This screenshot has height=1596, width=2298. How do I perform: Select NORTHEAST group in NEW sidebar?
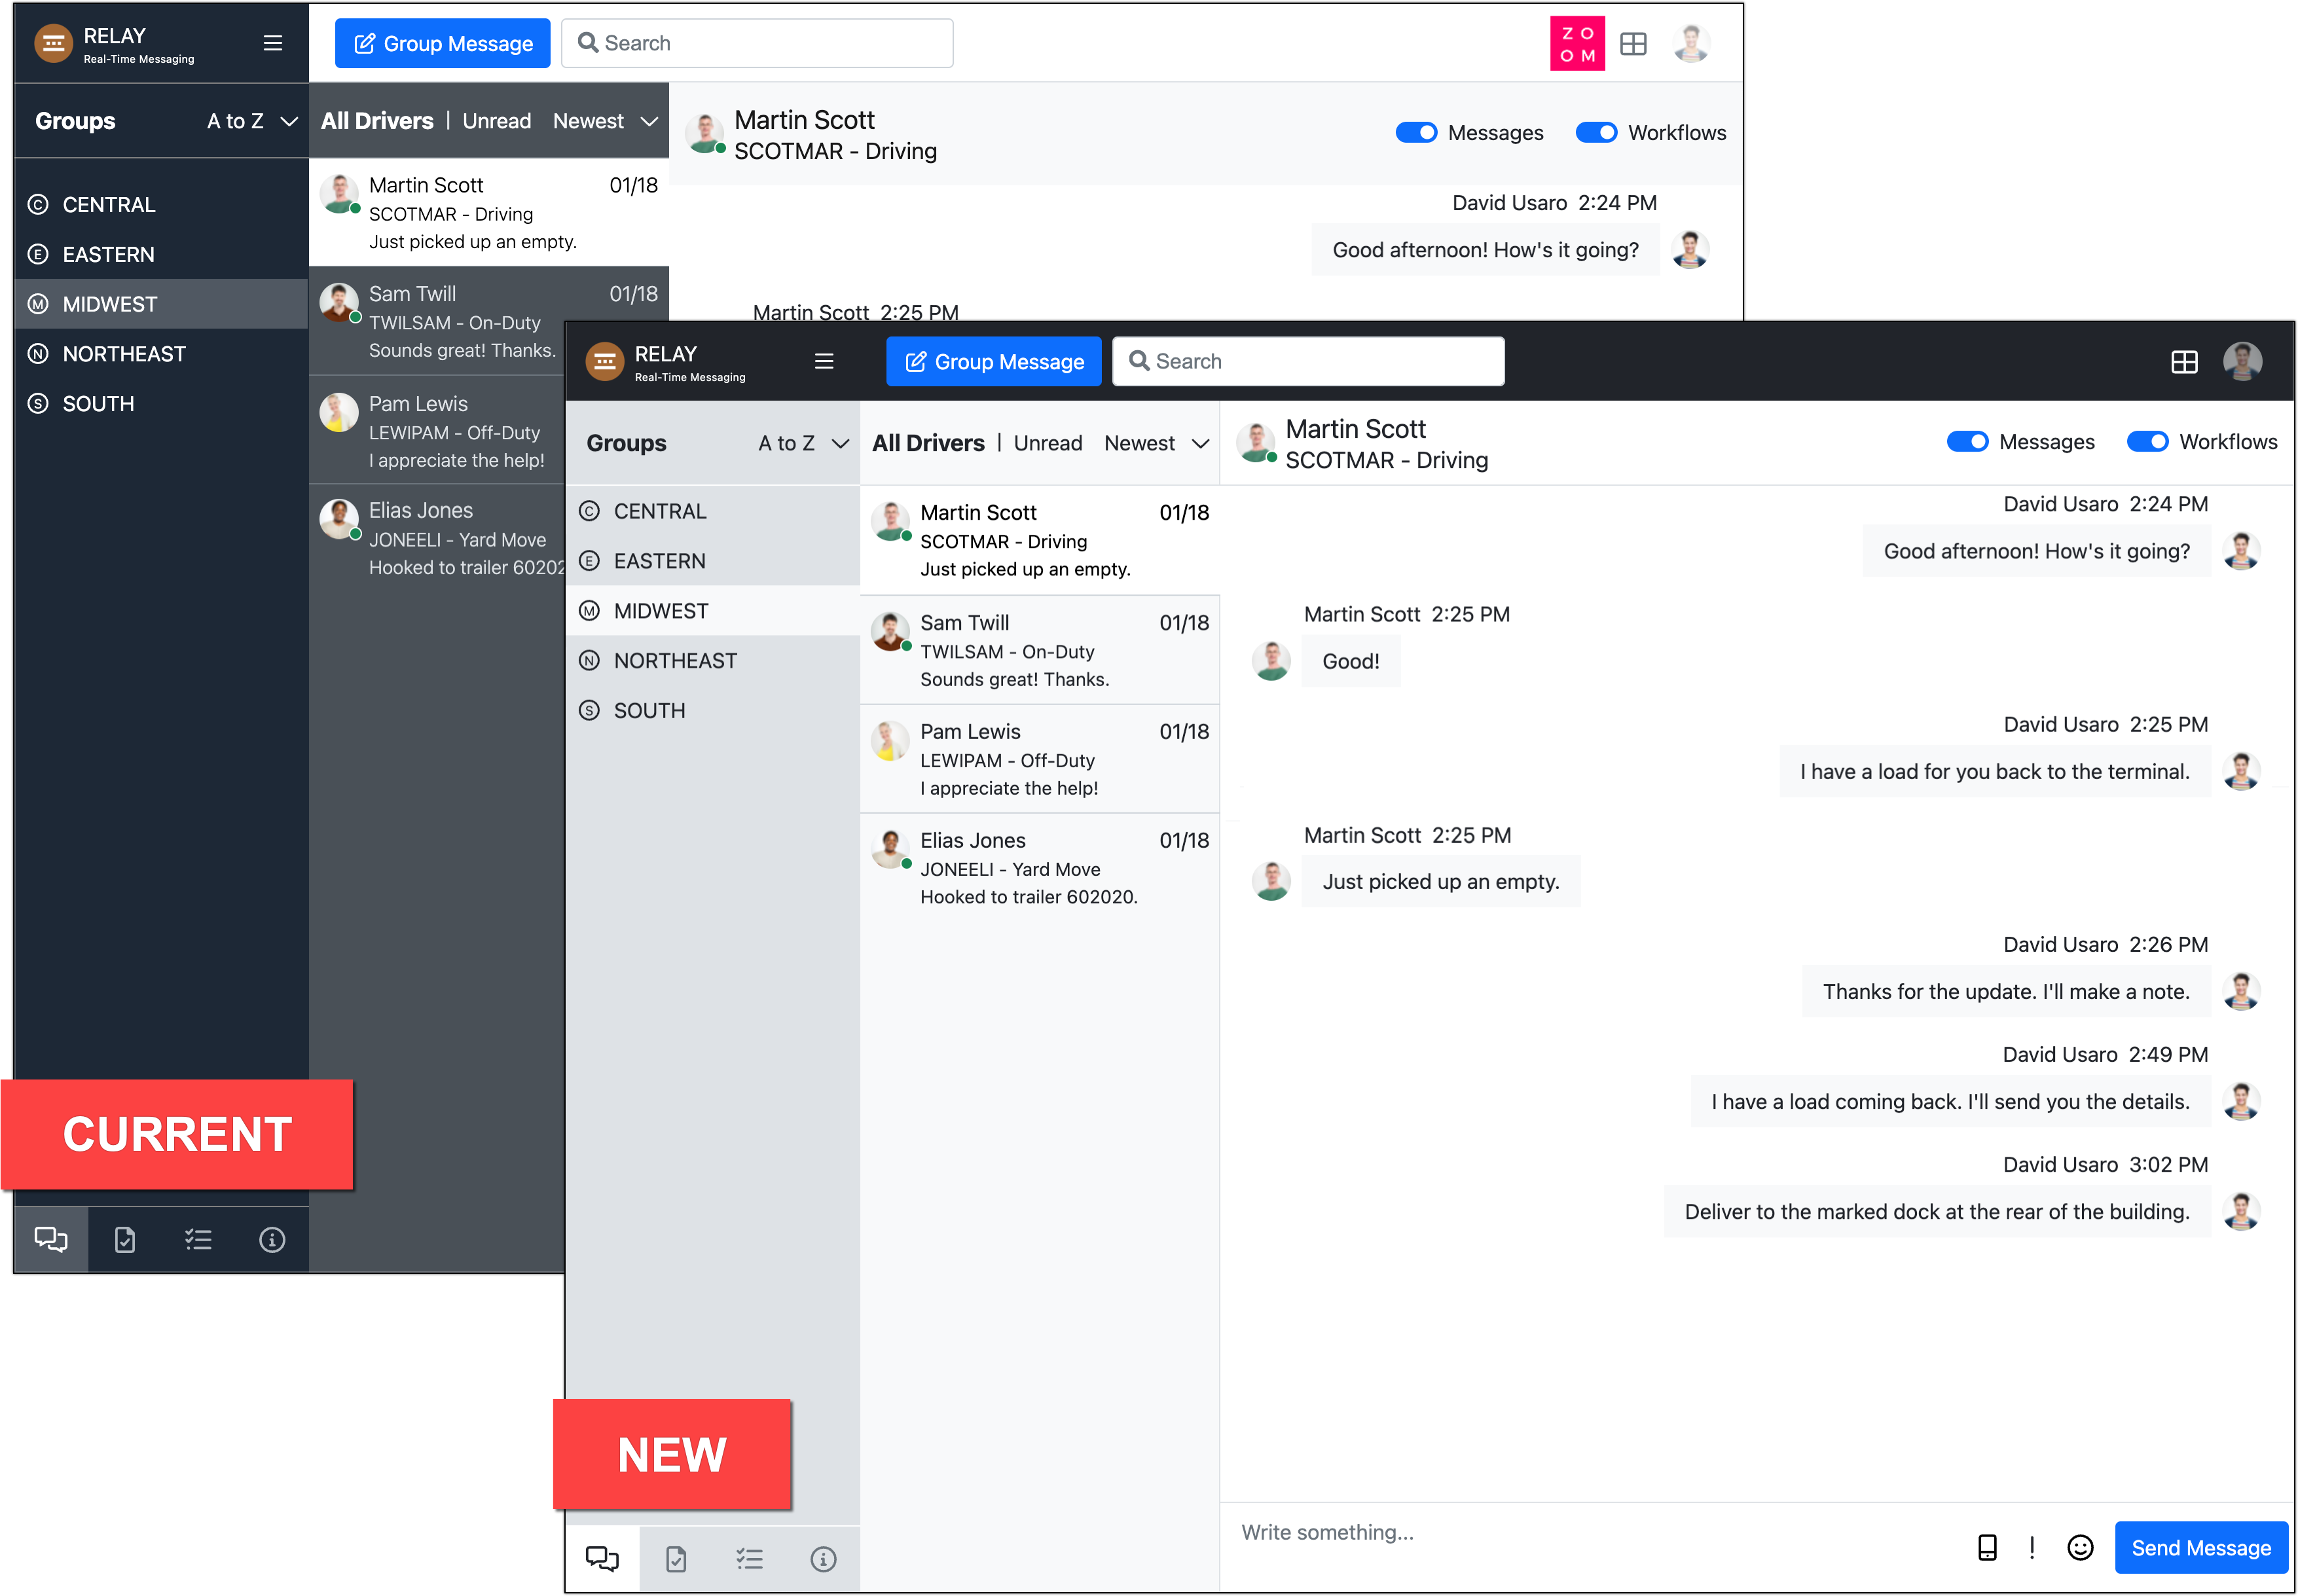click(x=675, y=661)
